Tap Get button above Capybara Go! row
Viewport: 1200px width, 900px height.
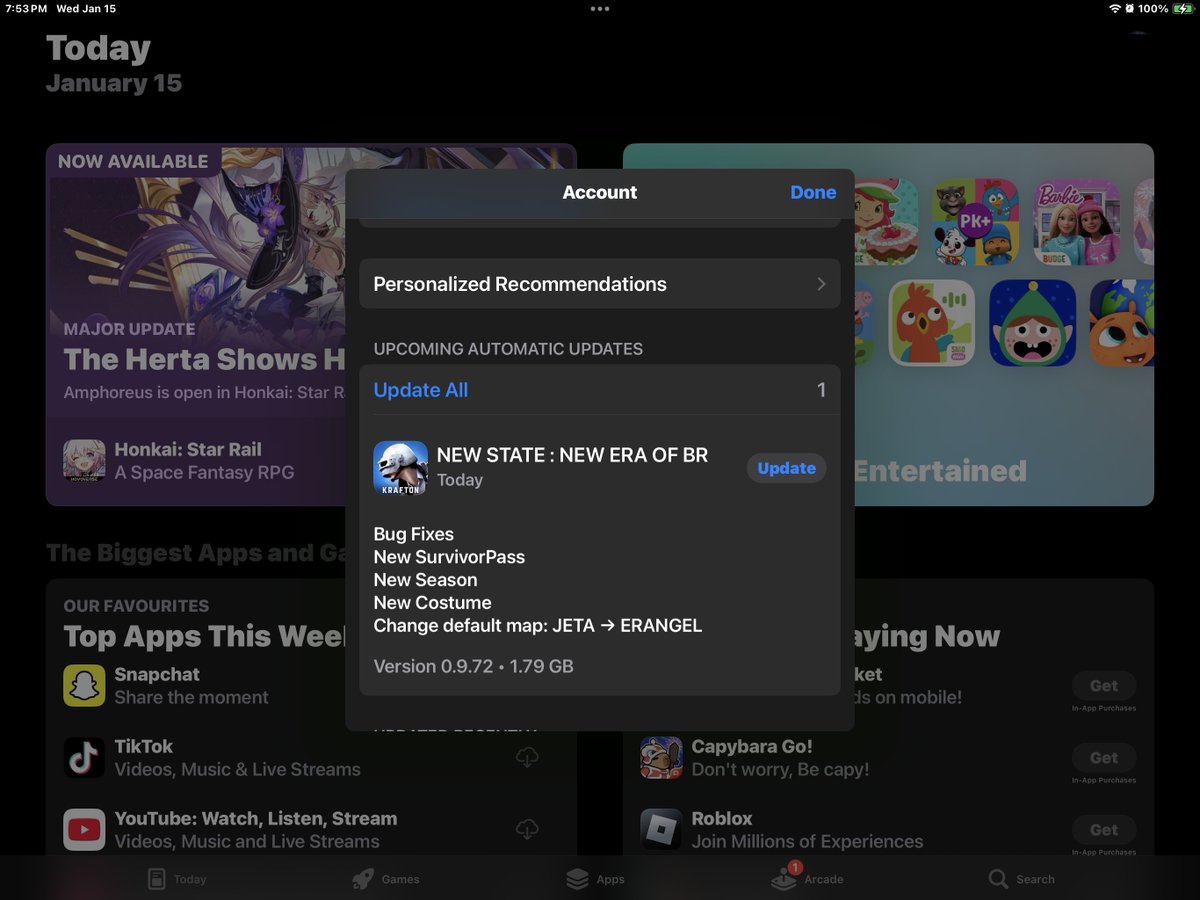(x=1104, y=686)
